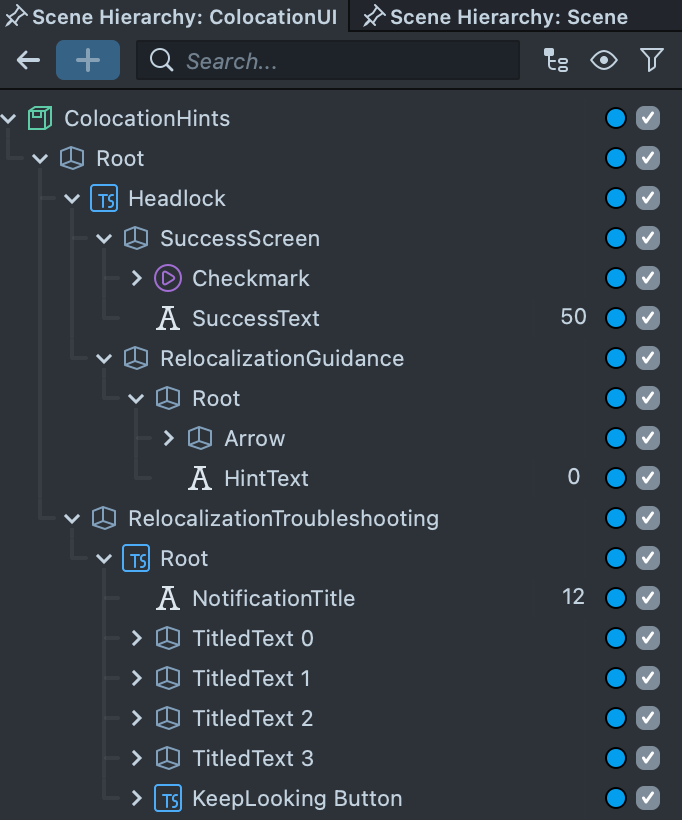Viewport: 682px width, 820px height.
Task: Click the Checkmark purple play icon
Action: (168, 279)
